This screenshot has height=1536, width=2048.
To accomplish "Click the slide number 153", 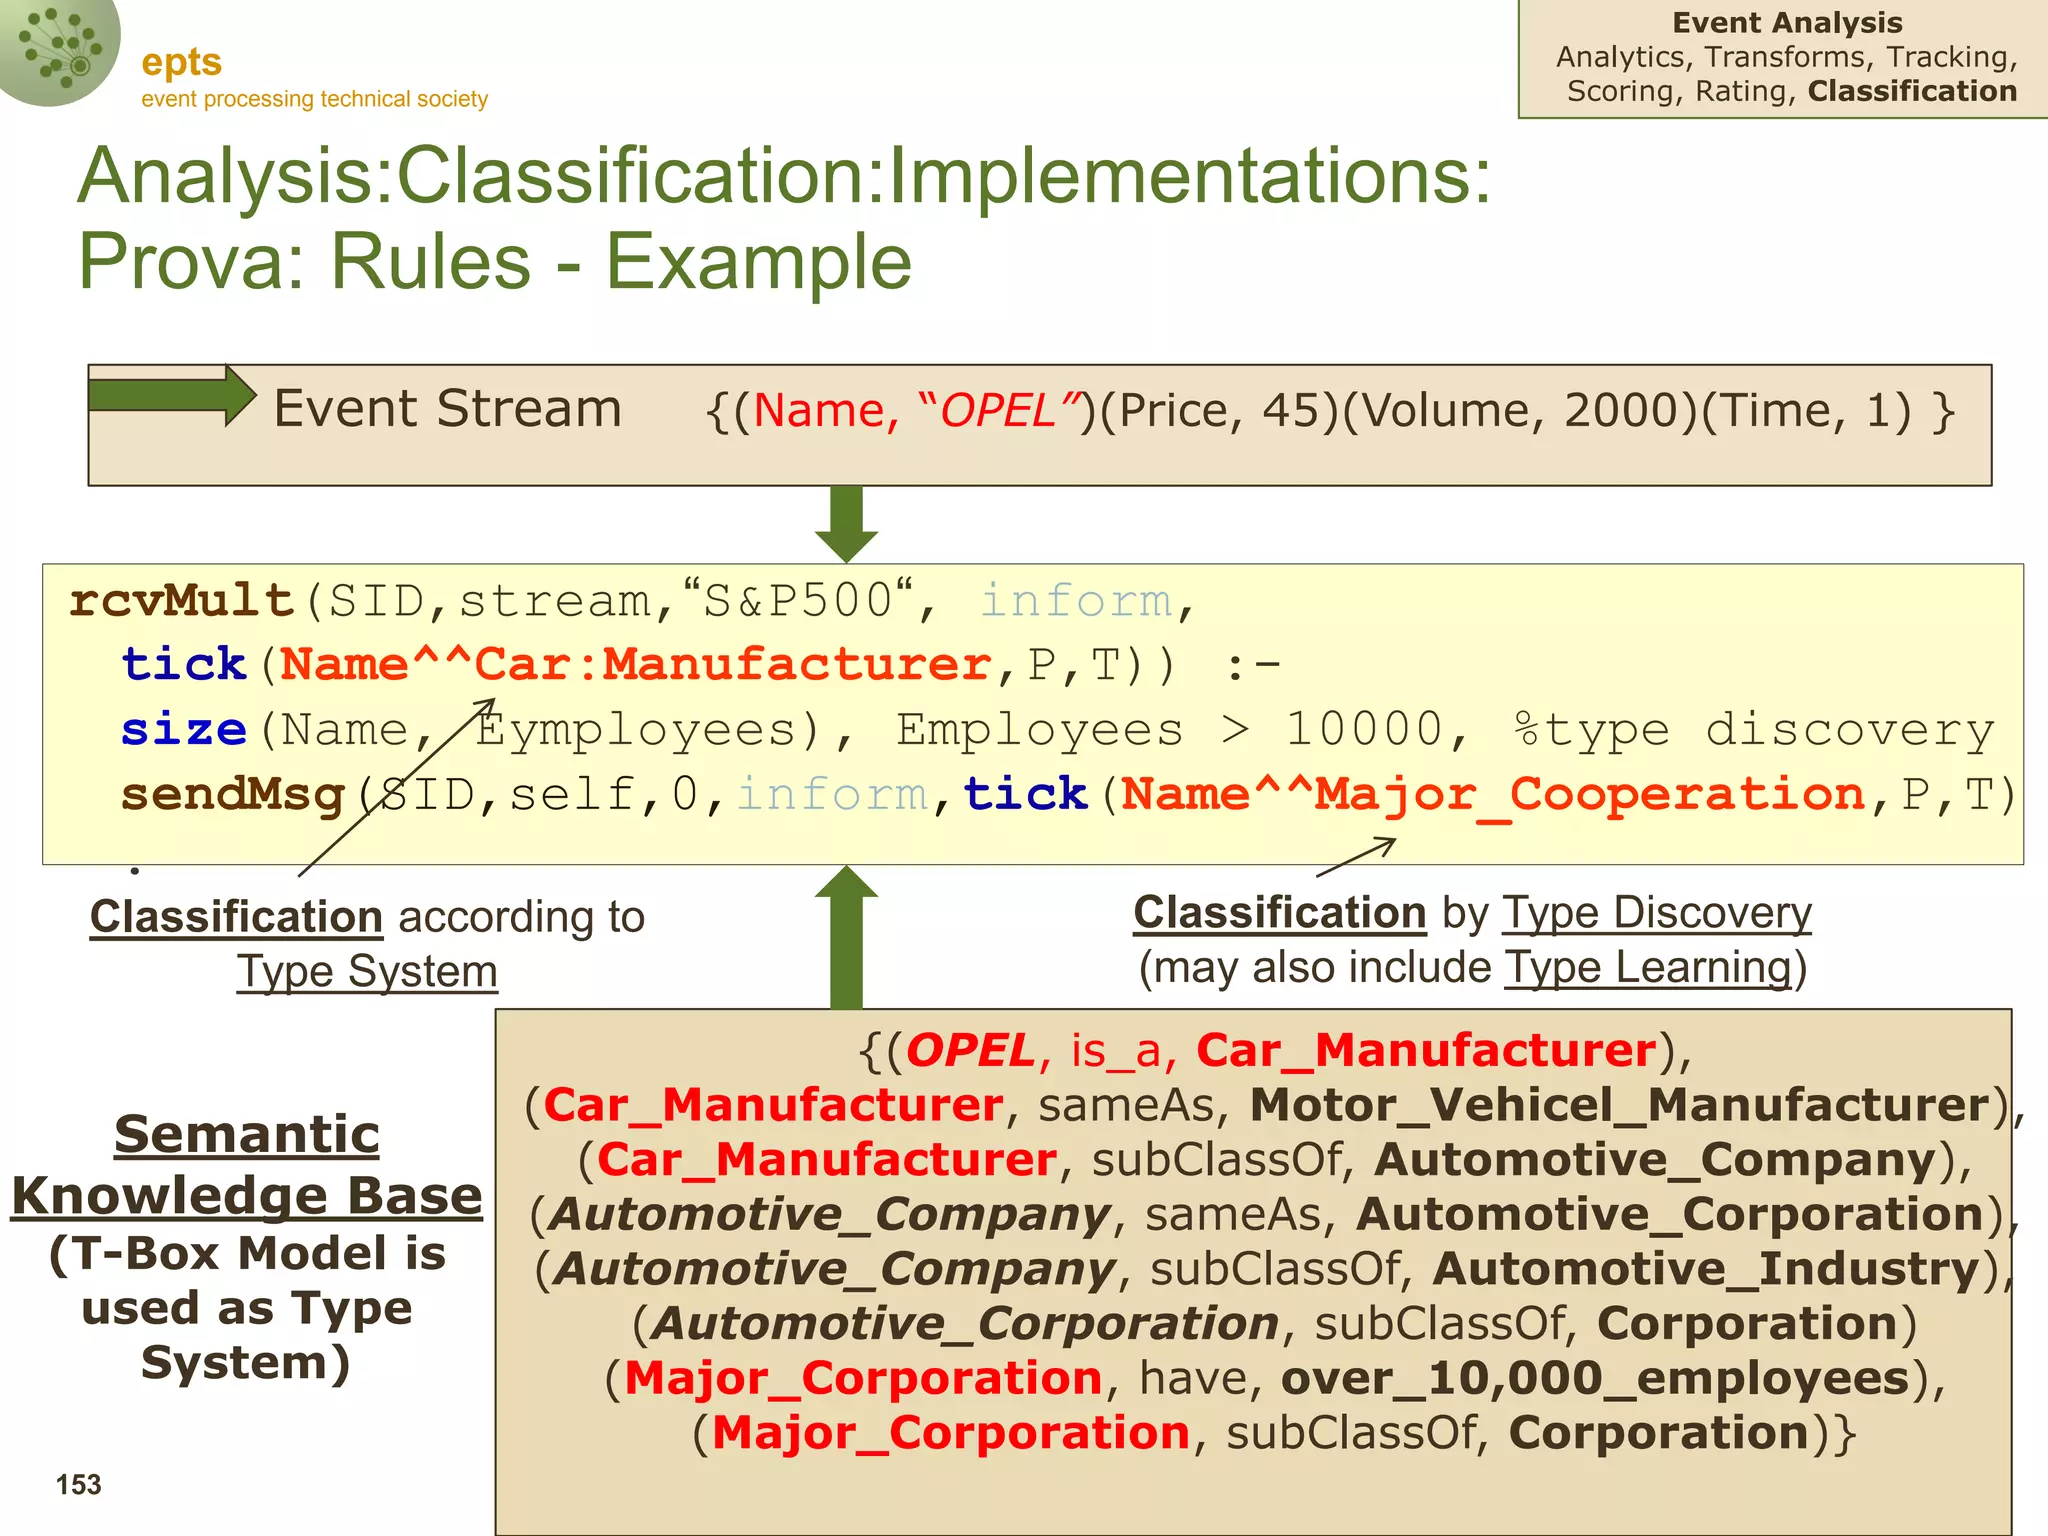I will 79,1484.
